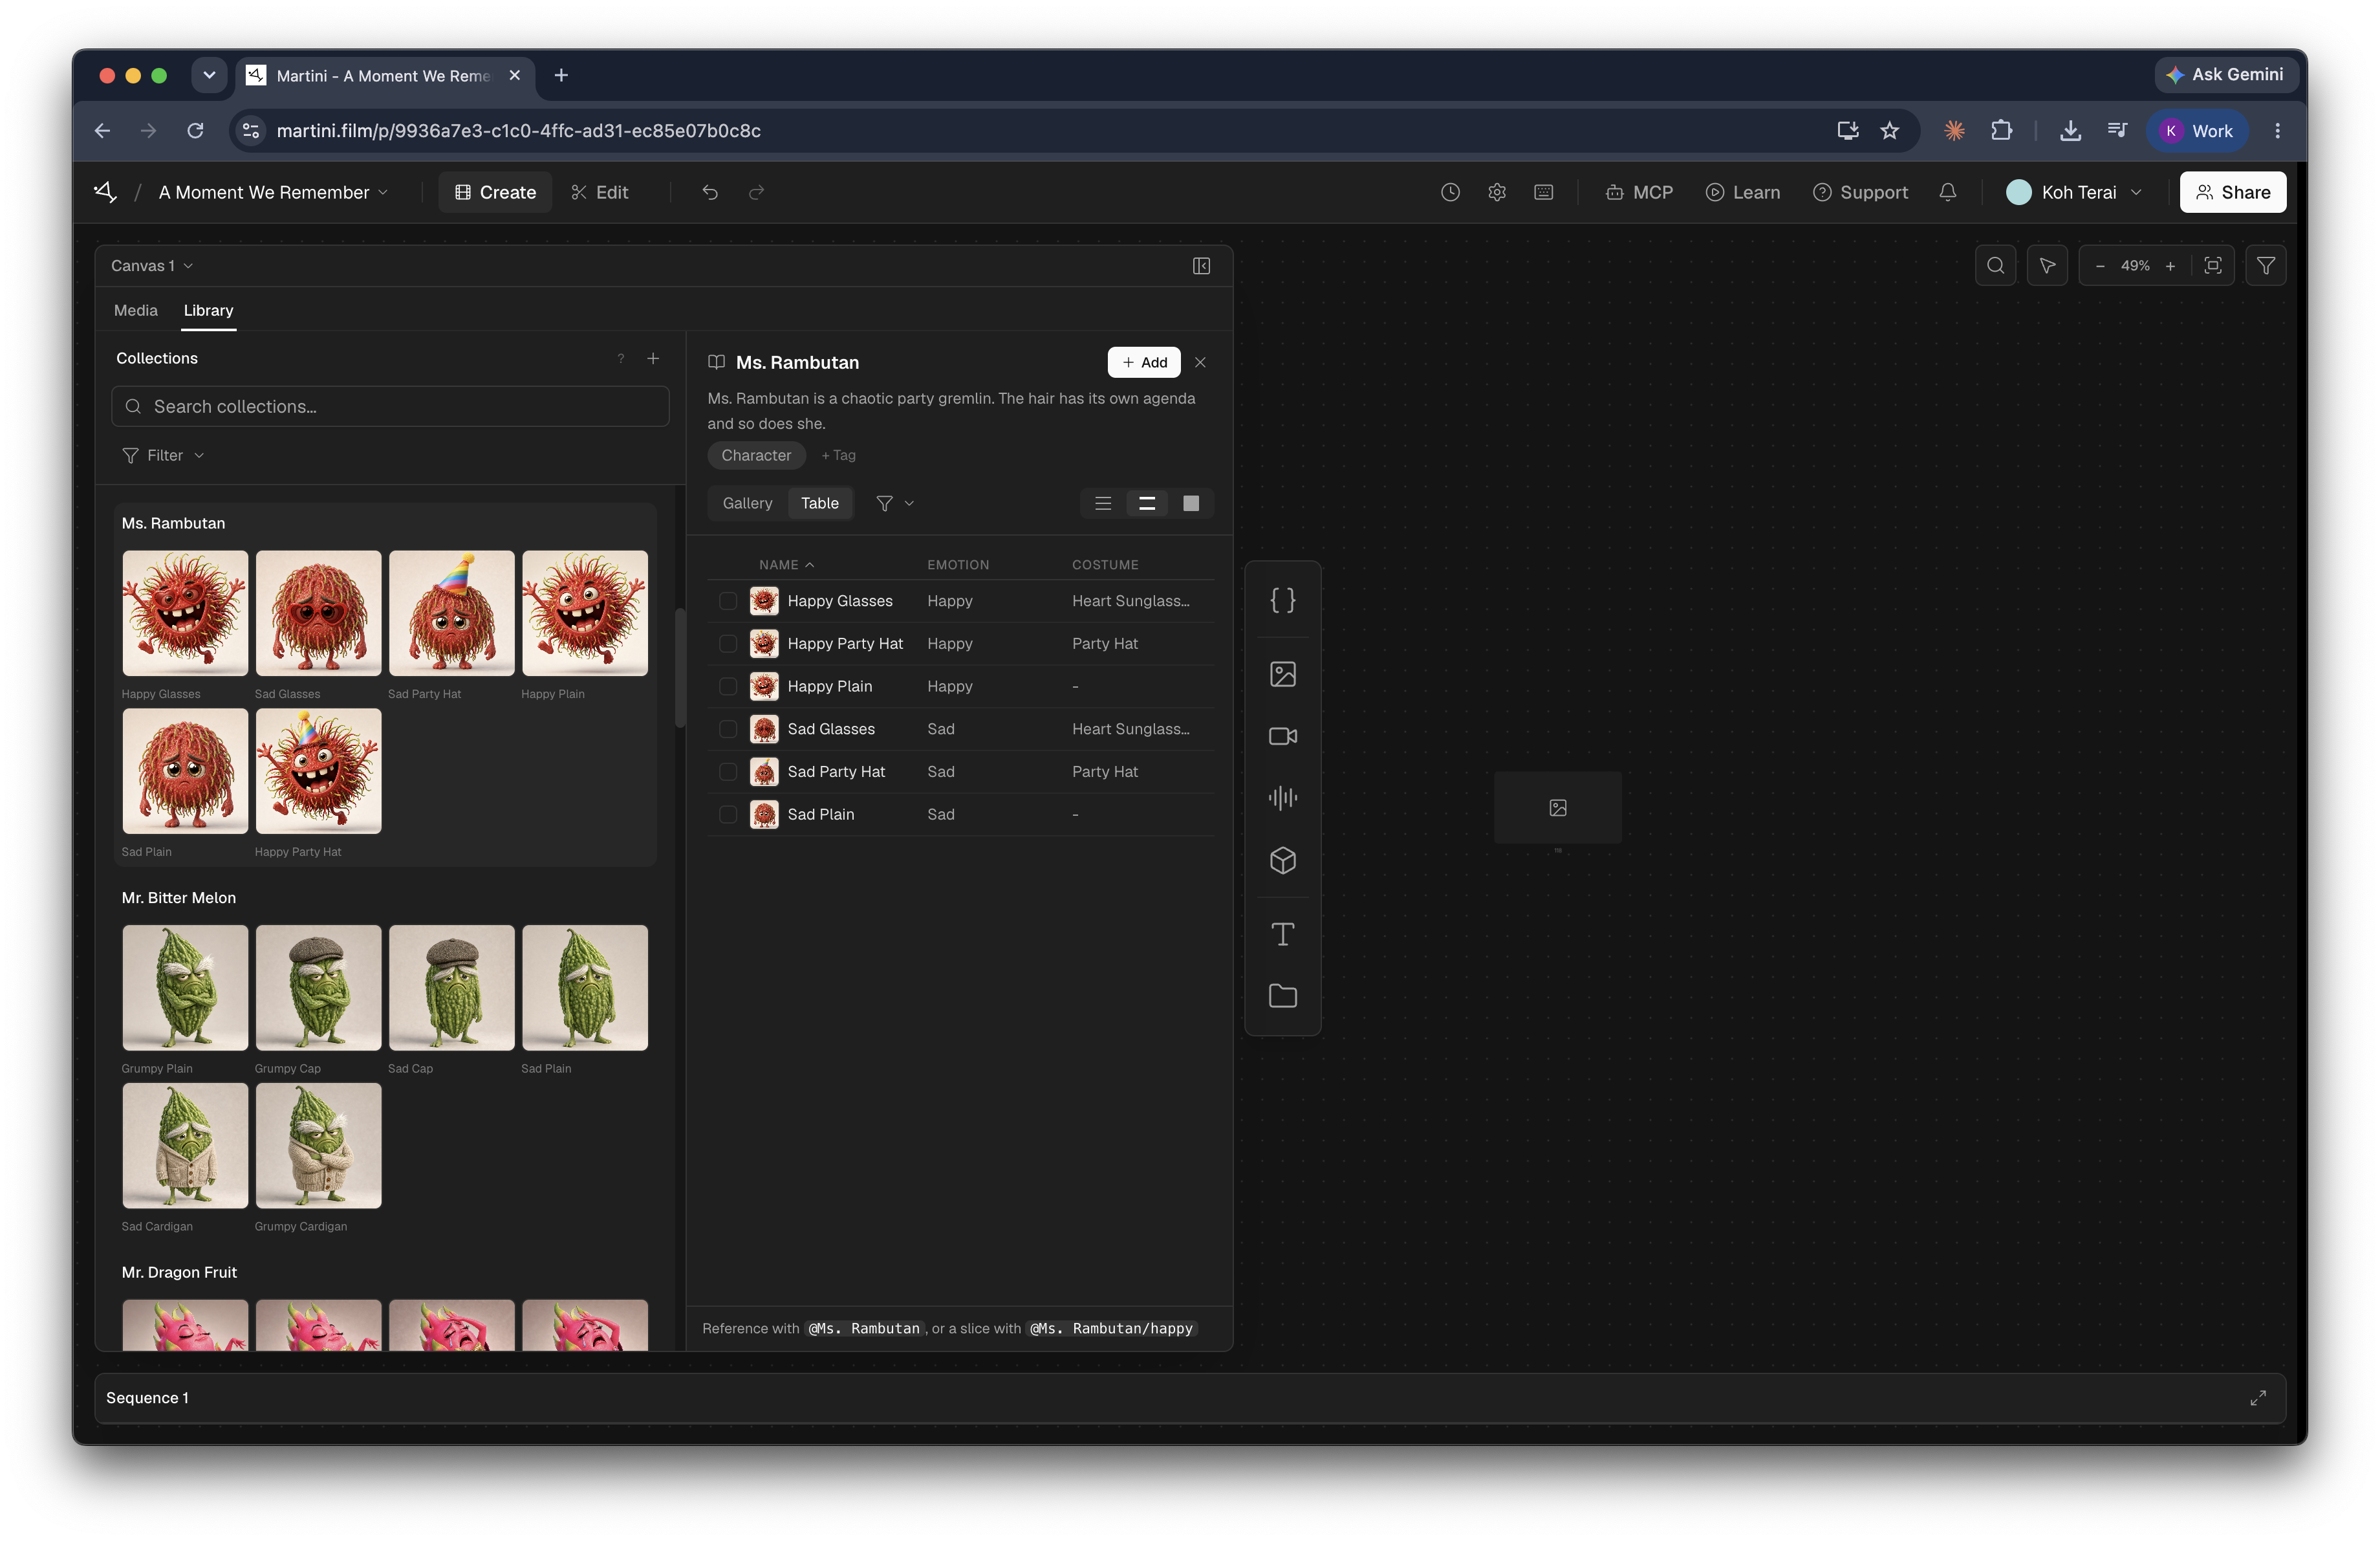Add a new collection with plus
Screen dimensions: 2380x1541
653,358
